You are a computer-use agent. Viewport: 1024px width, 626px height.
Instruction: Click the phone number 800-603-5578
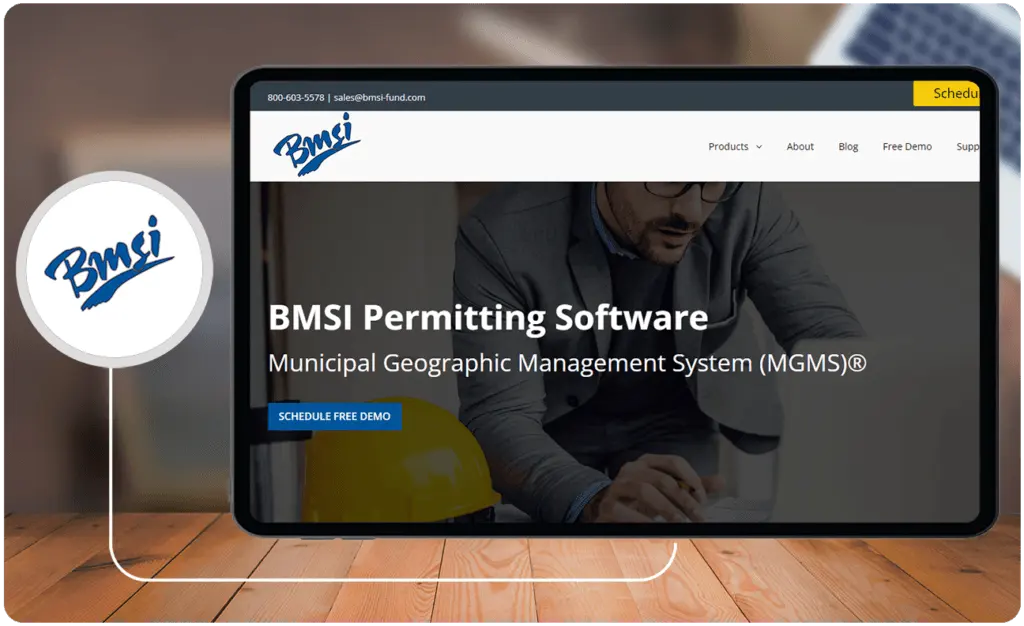[x=295, y=97]
